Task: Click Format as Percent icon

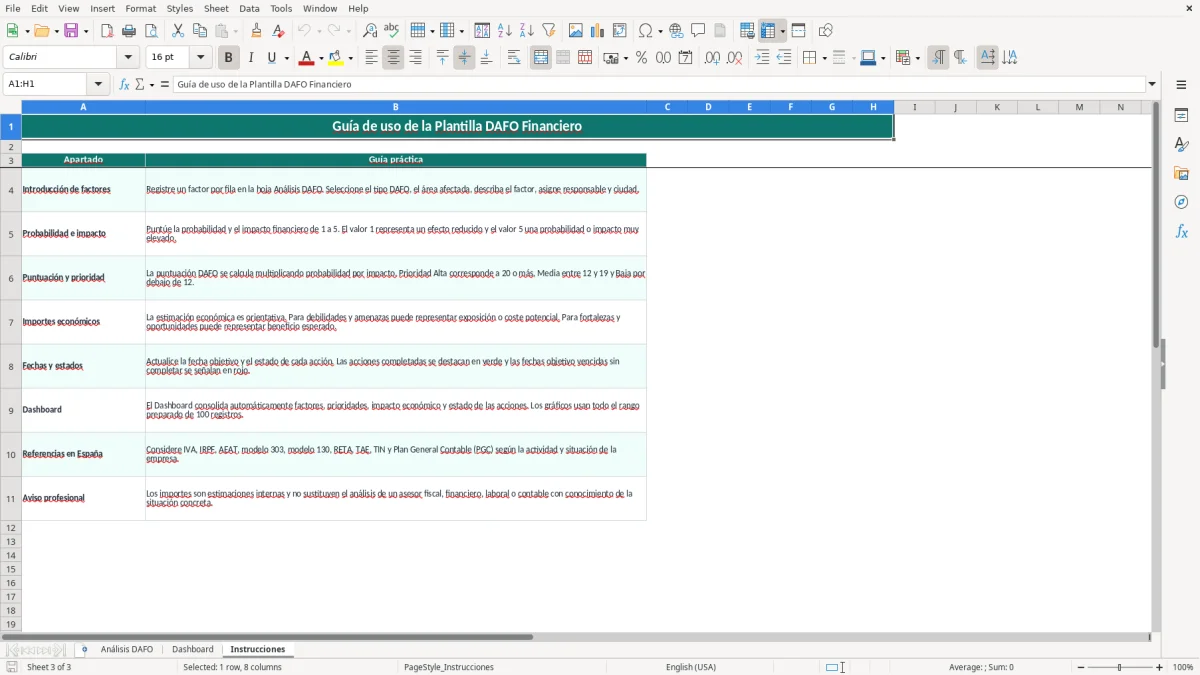Action: pos(641,58)
